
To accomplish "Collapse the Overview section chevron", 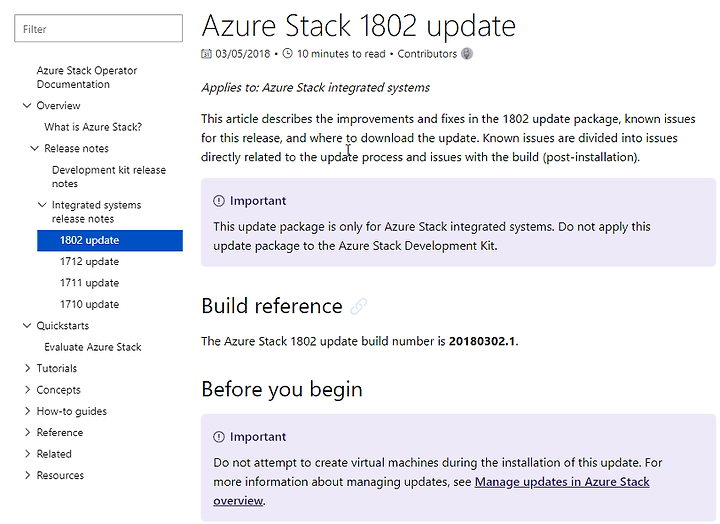I will coord(27,106).
